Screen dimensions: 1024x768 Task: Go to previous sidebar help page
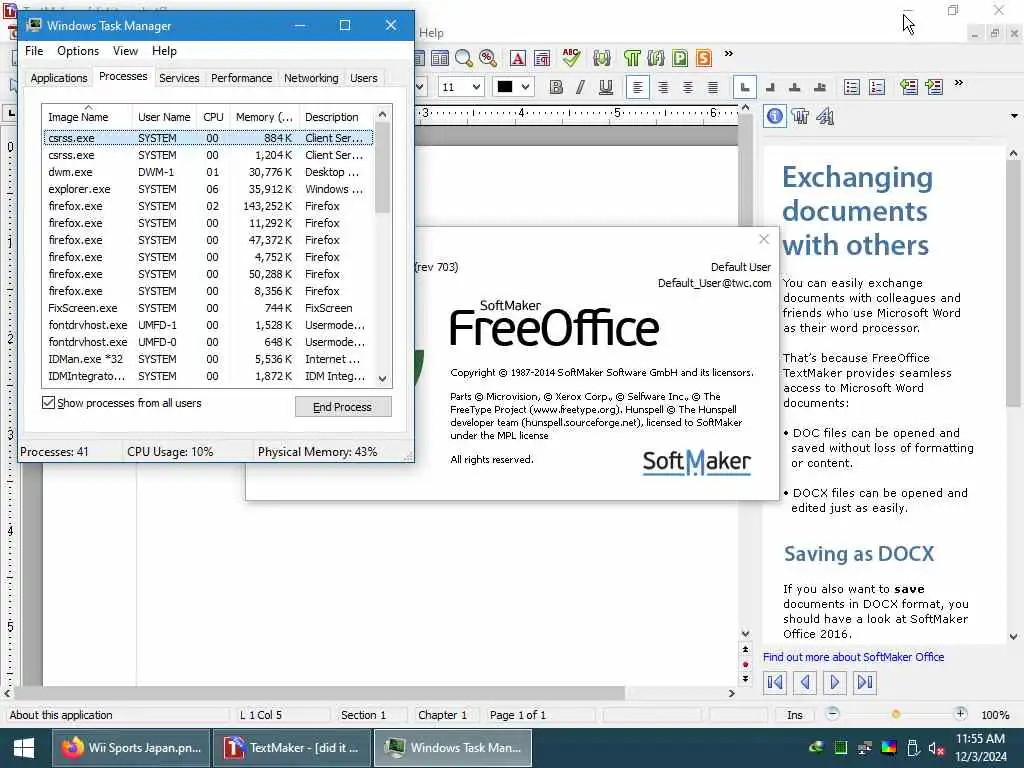click(x=805, y=682)
